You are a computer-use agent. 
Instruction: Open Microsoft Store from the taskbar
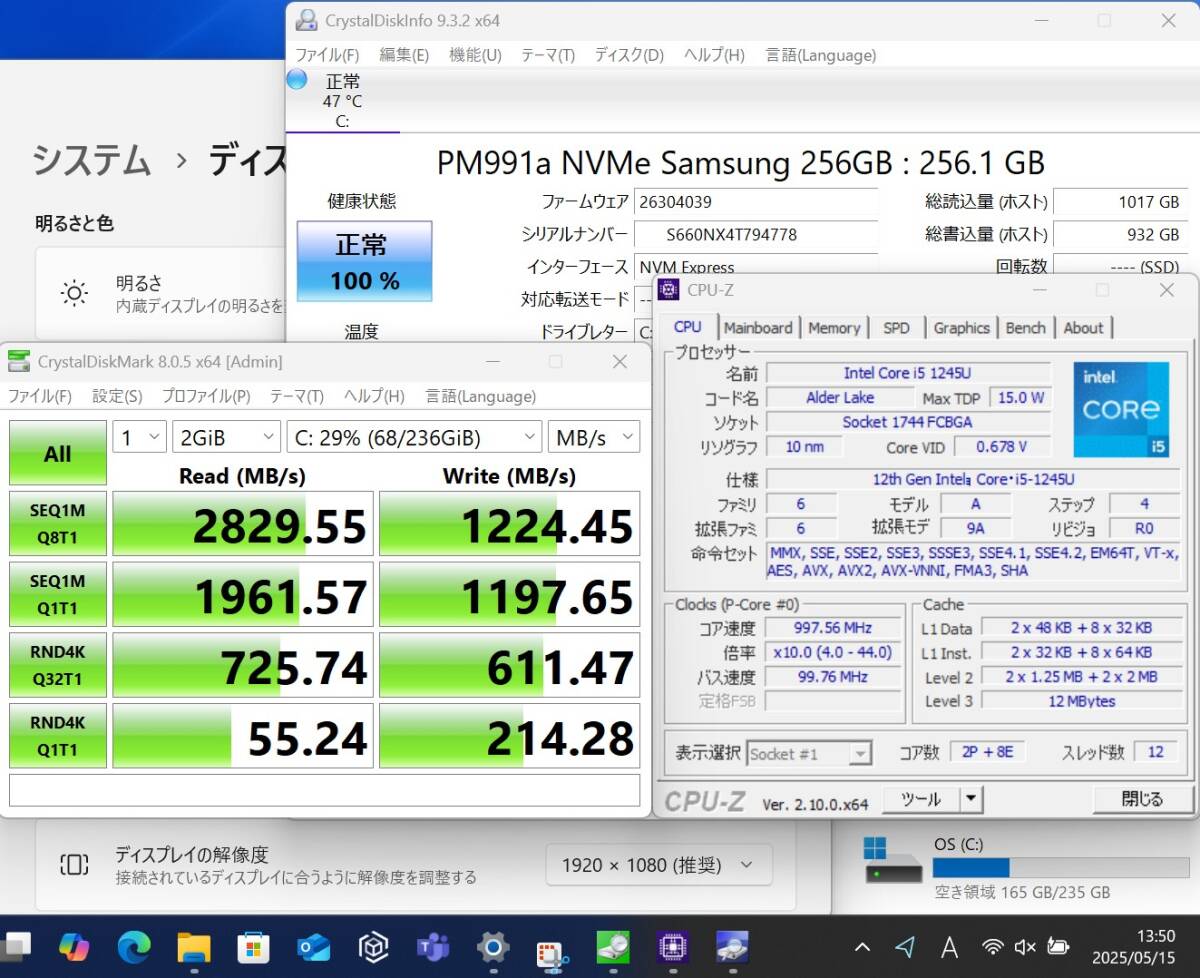(253, 946)
